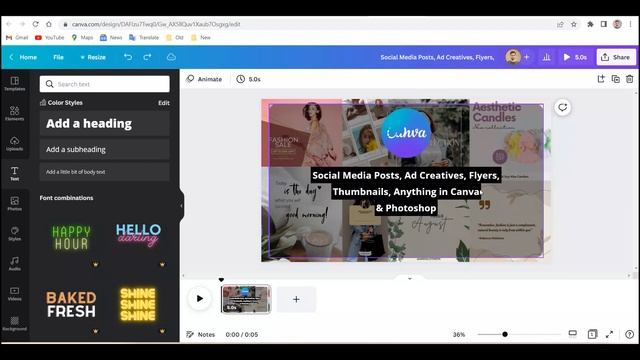Click the zoom slider handle
Screen dimensions: 640x360
[505, 334]
